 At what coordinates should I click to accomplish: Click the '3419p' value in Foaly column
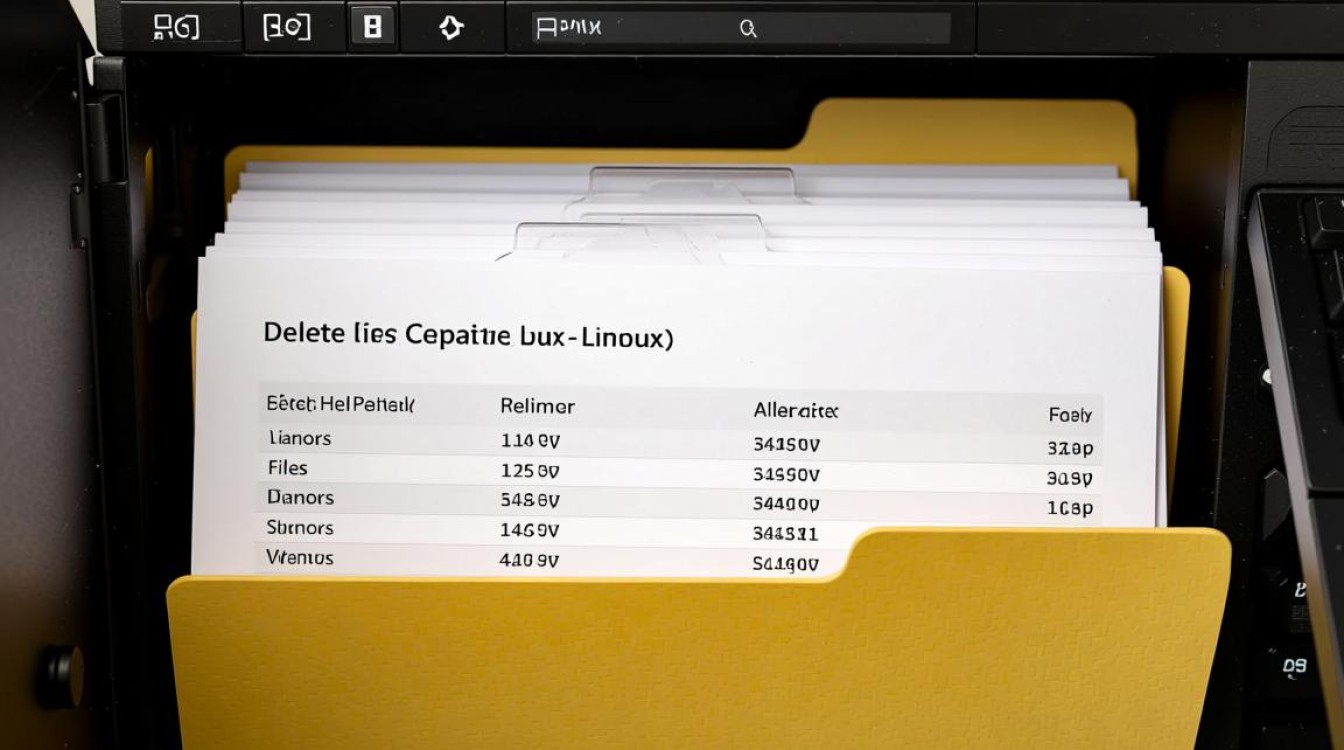coord(1069,447)
